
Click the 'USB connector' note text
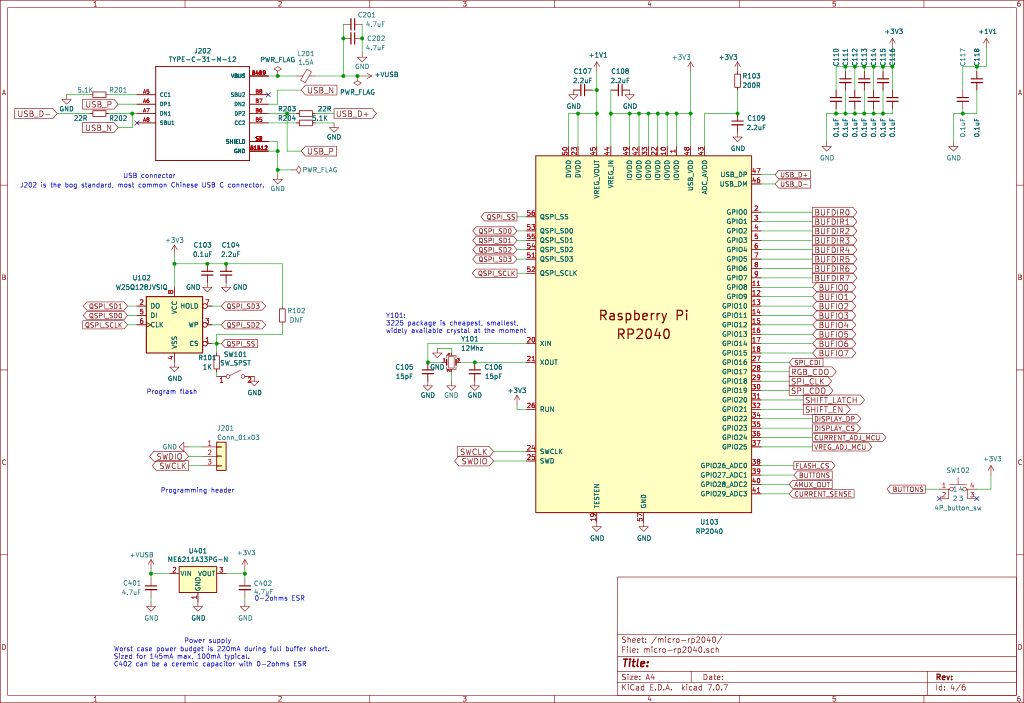pyautogui.click(x=150, y=176)
